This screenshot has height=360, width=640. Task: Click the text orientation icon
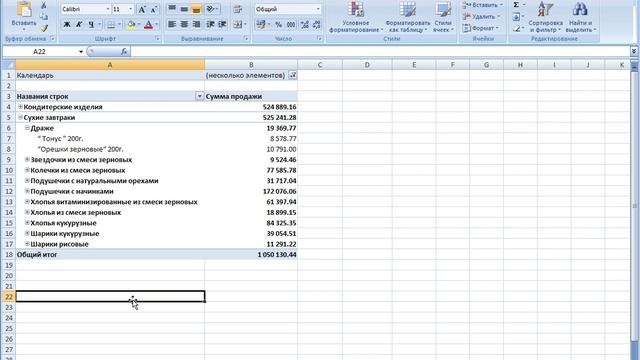(x=211, y=9)
